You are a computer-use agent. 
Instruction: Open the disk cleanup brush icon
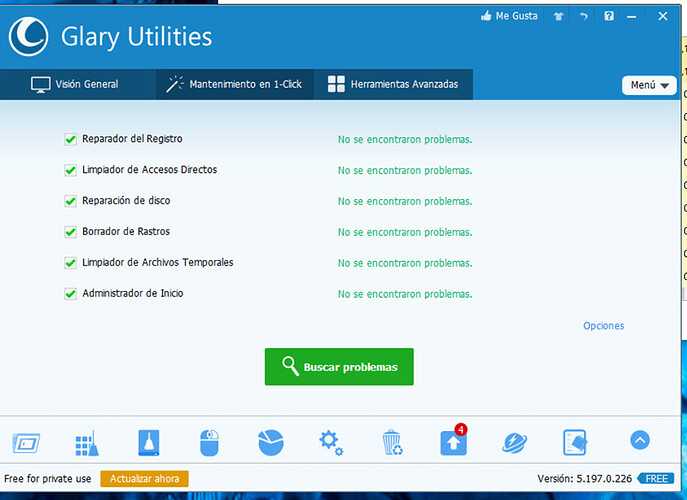pos(149,443)
